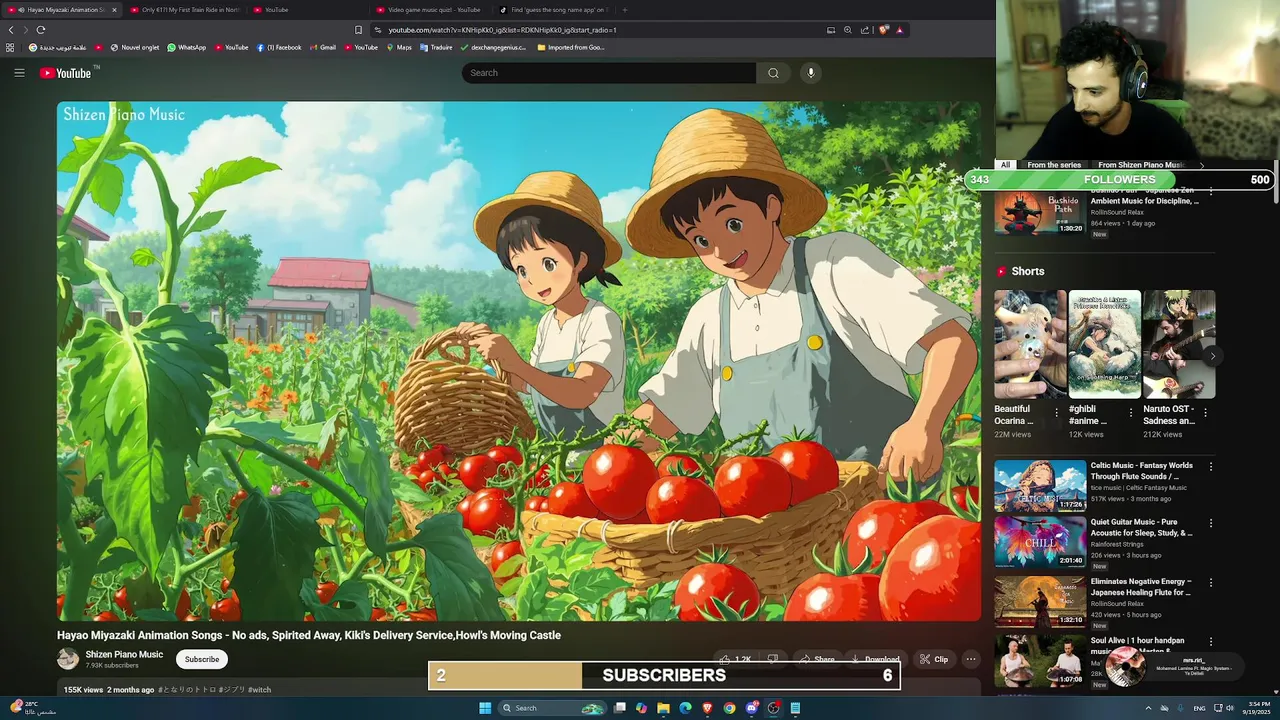Open the Shizen Piano Music channel name

click(124, 655)
